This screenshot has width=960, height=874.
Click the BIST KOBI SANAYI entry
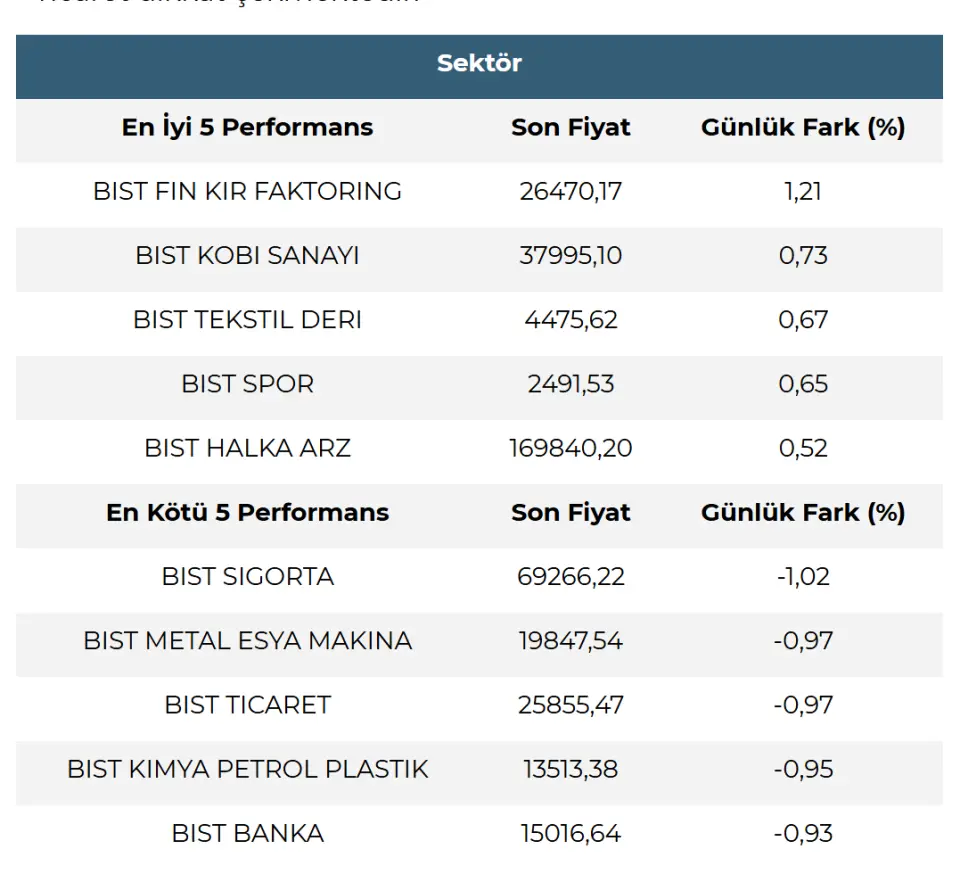[247, 256]
